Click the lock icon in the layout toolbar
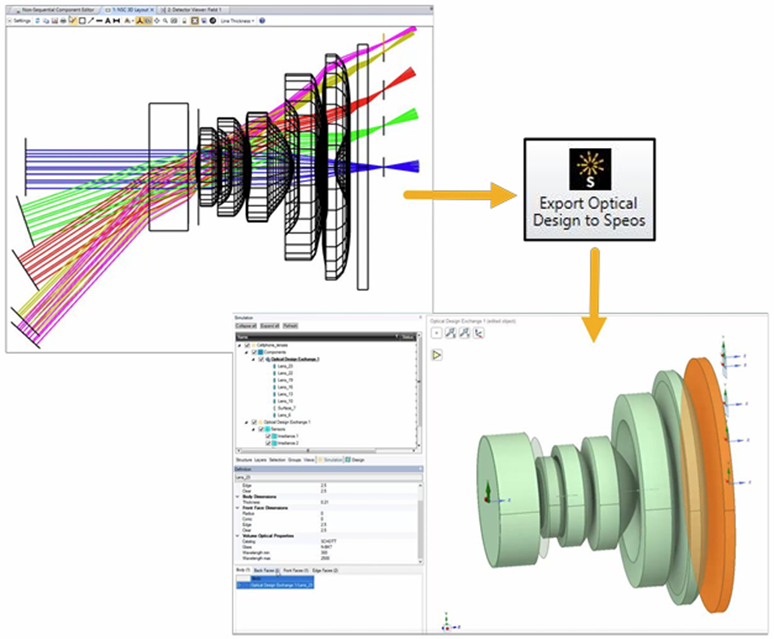Viewport: 774px width, 639px height. click(184, 21)
